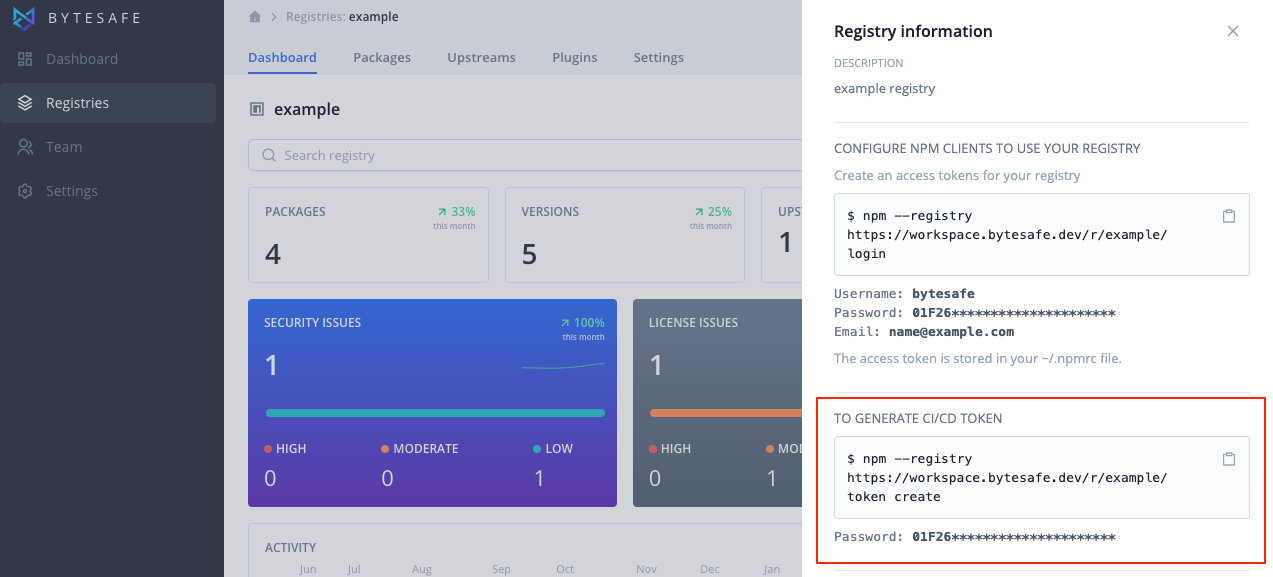Click the LOW count in Security Issues

click(x=538, y=479)
